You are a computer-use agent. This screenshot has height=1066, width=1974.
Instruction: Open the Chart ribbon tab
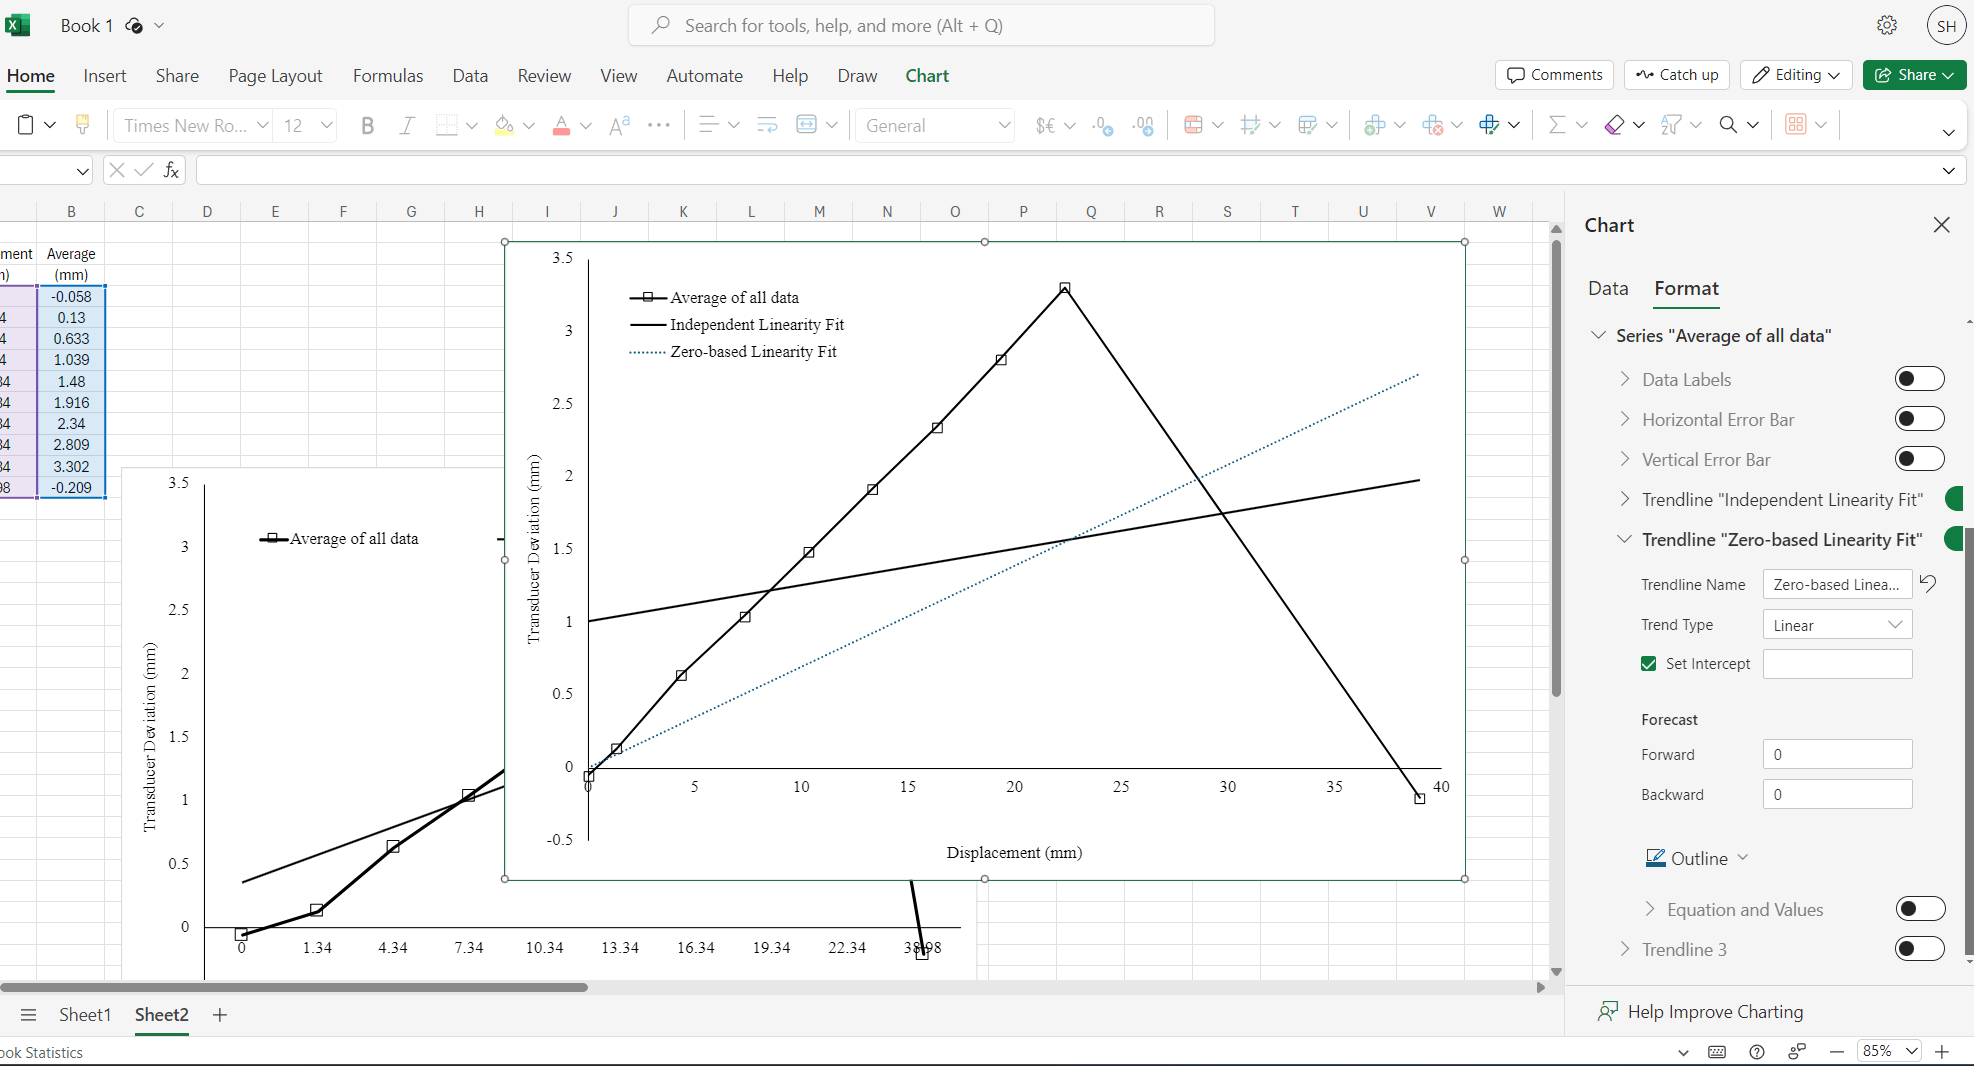(927, 76)
